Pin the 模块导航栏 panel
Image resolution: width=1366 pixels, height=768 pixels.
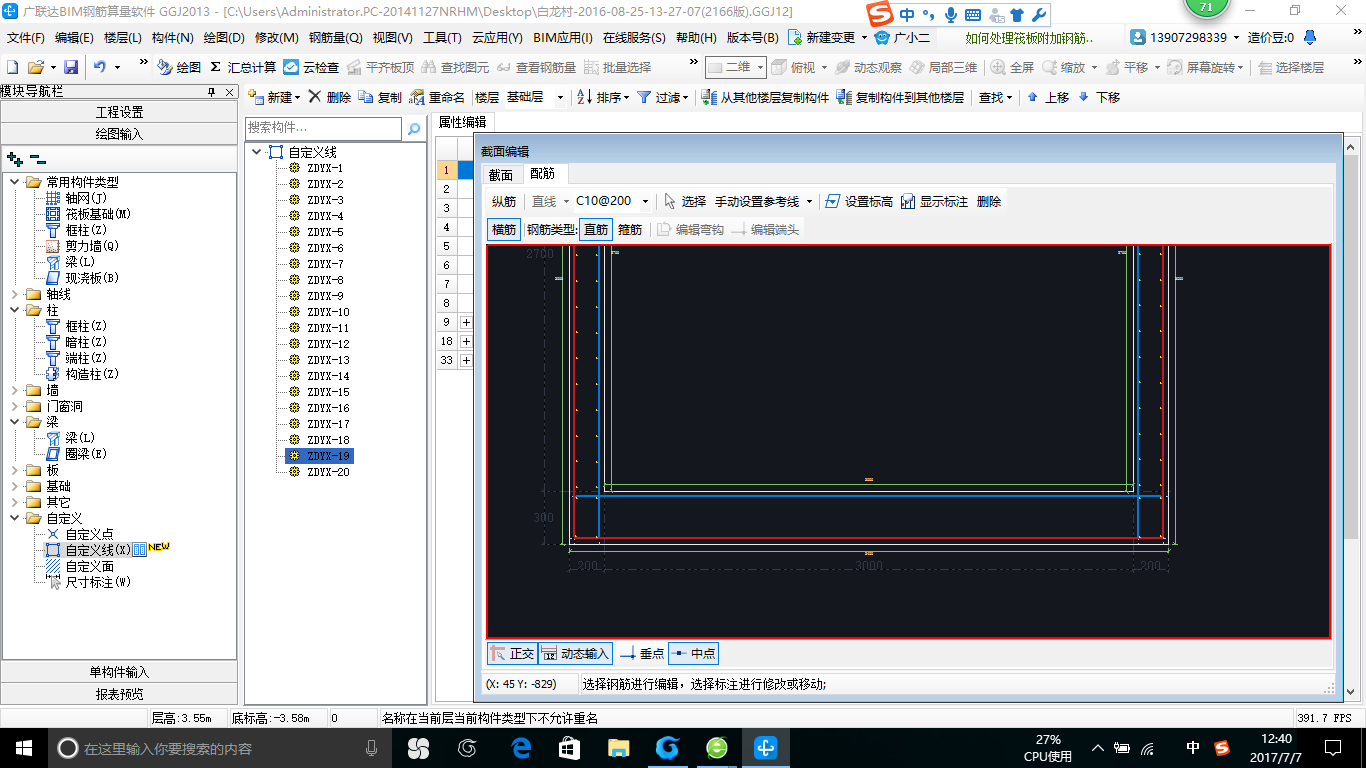(x=211, y=92)
